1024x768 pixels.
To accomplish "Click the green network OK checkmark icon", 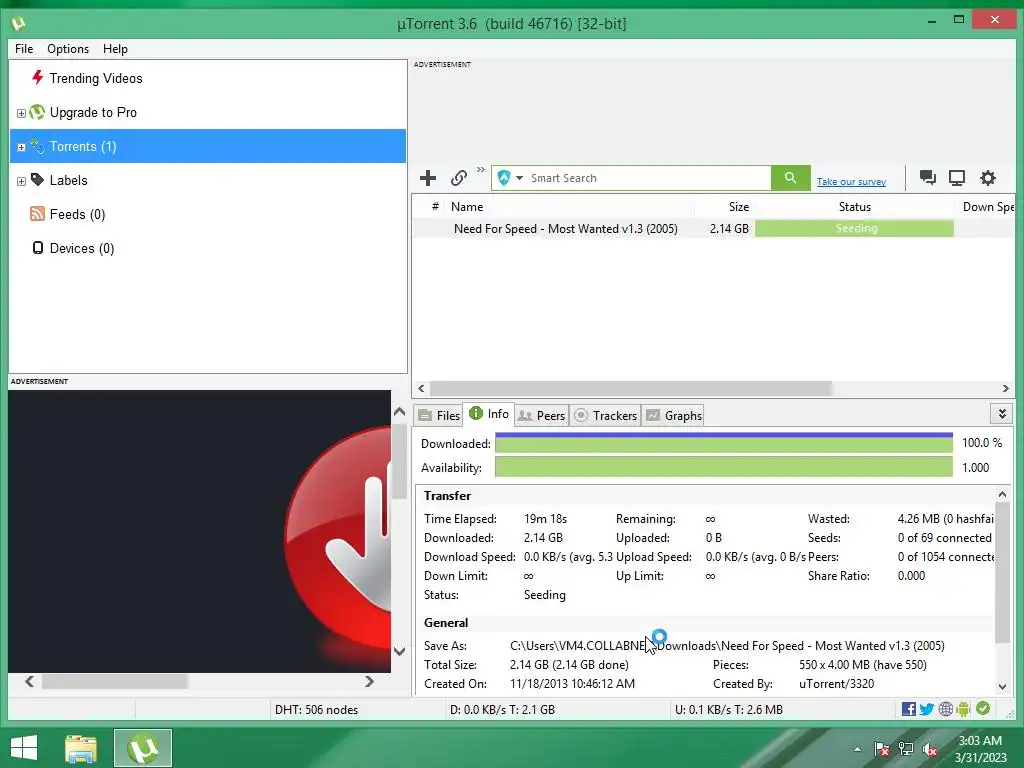I will coord(983,709).
